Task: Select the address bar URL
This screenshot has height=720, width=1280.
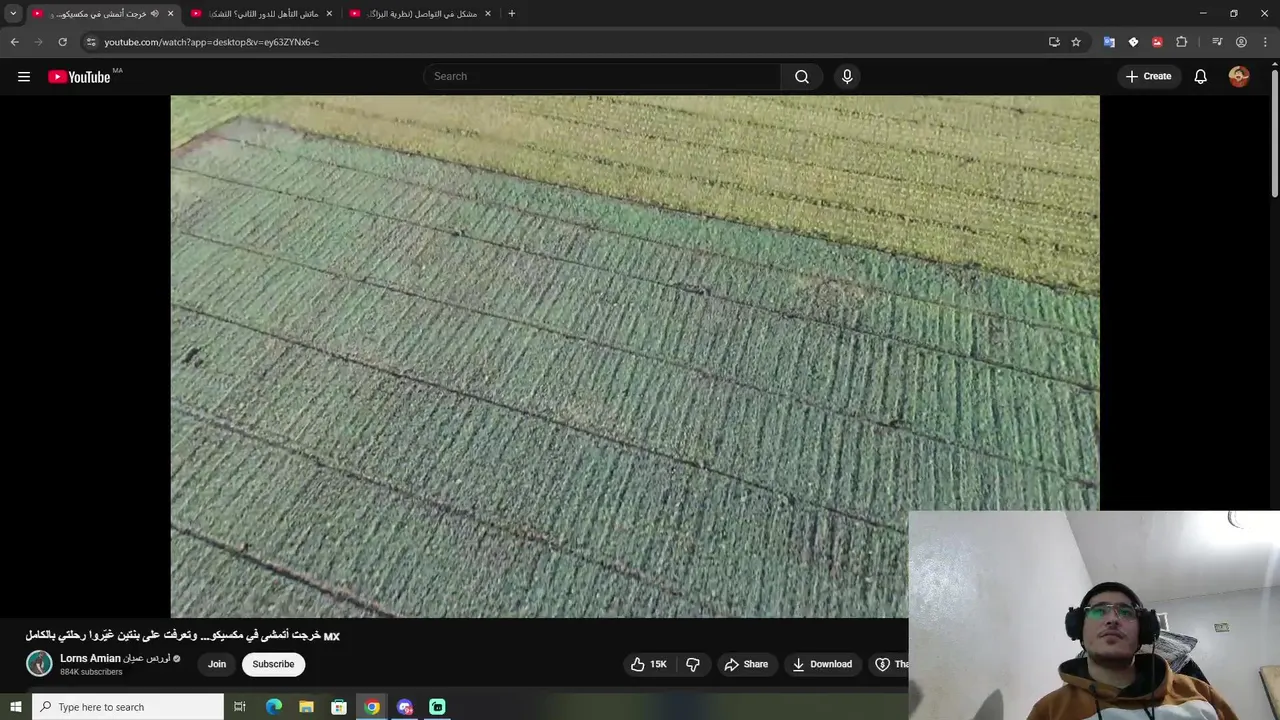Action: (x=212, y=42)
